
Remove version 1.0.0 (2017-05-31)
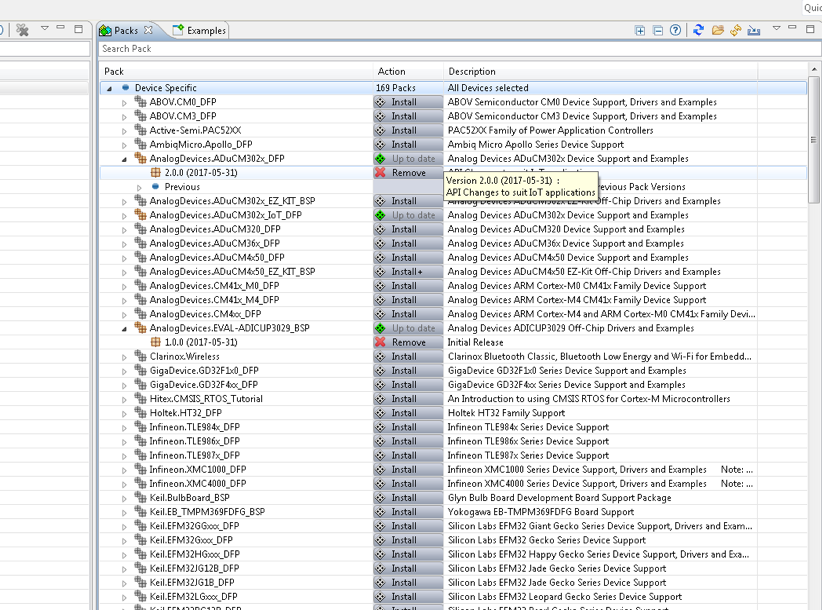tap(408, 343)
